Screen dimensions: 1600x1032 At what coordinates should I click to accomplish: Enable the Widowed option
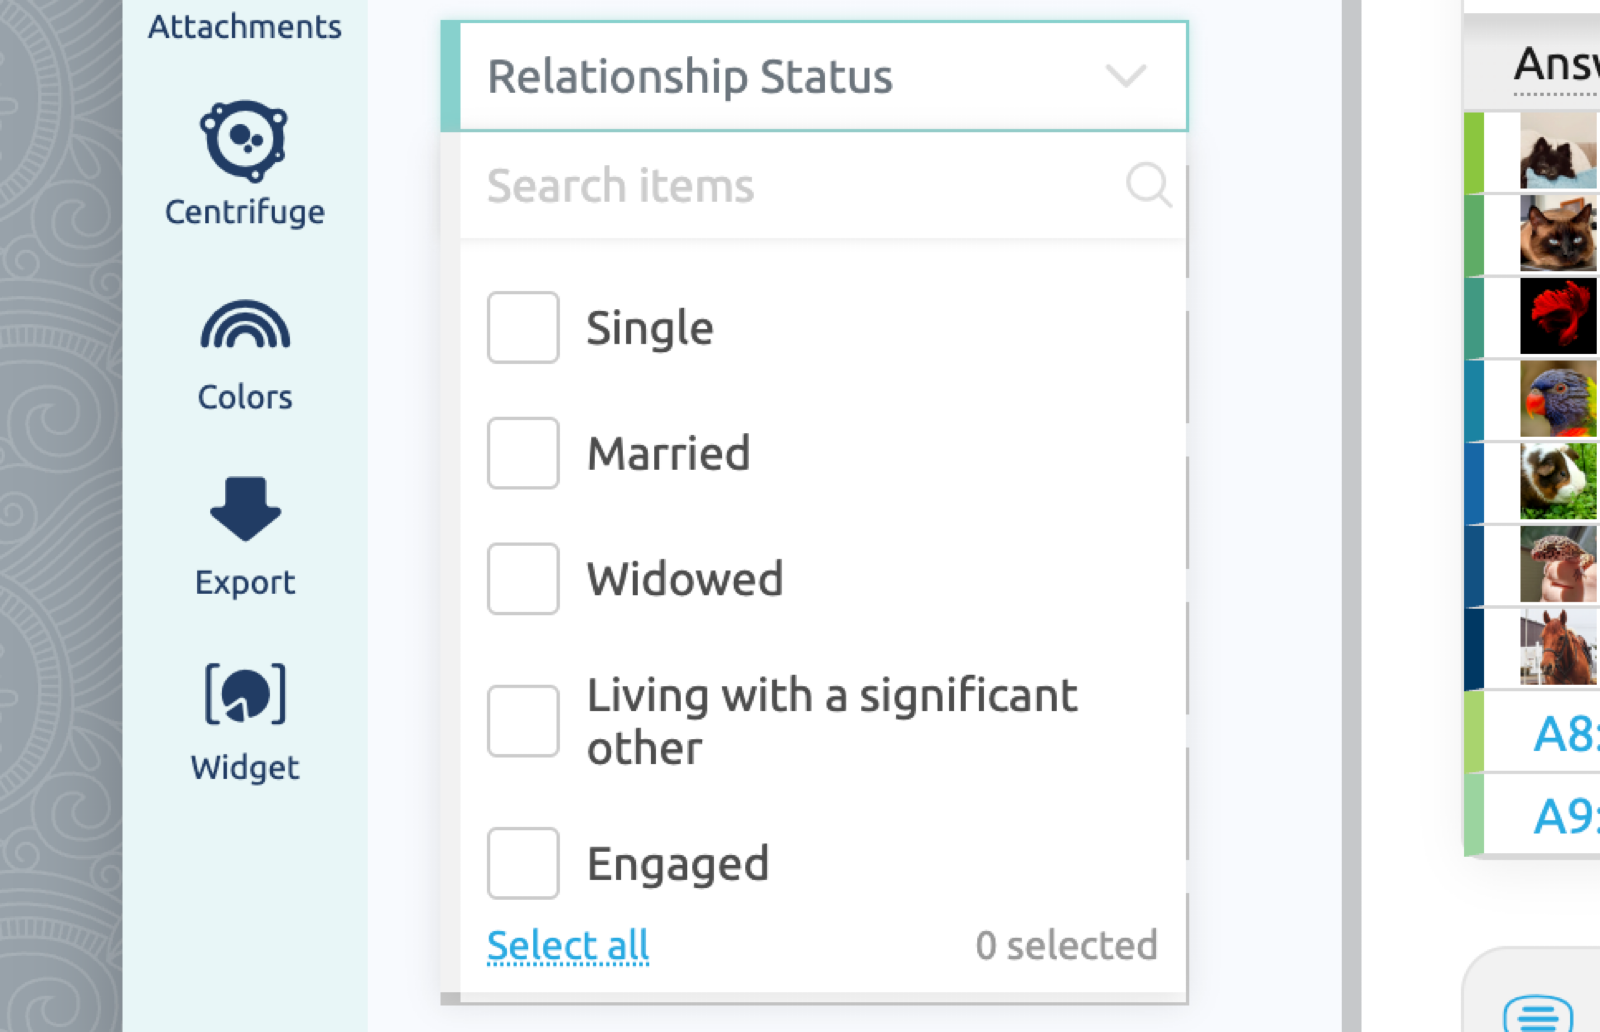coord(523,579)
